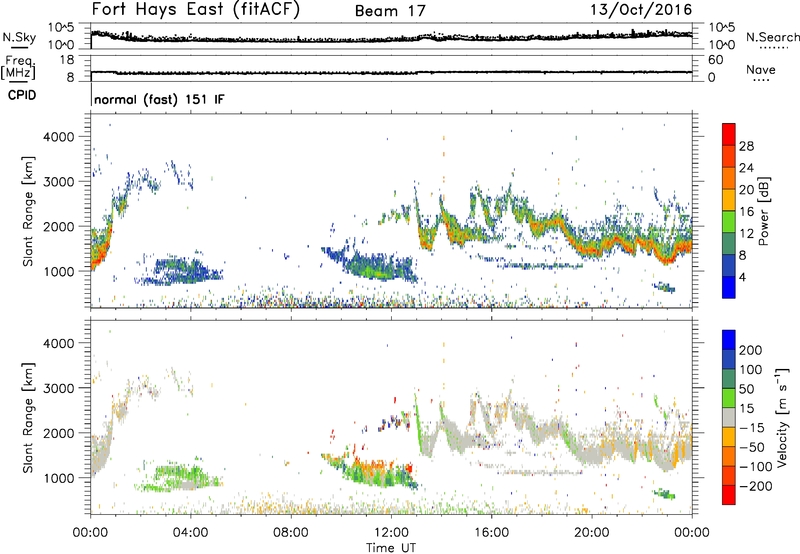
Task: Select the "08:00" time axis label
Action: click(x=291, y=533)
